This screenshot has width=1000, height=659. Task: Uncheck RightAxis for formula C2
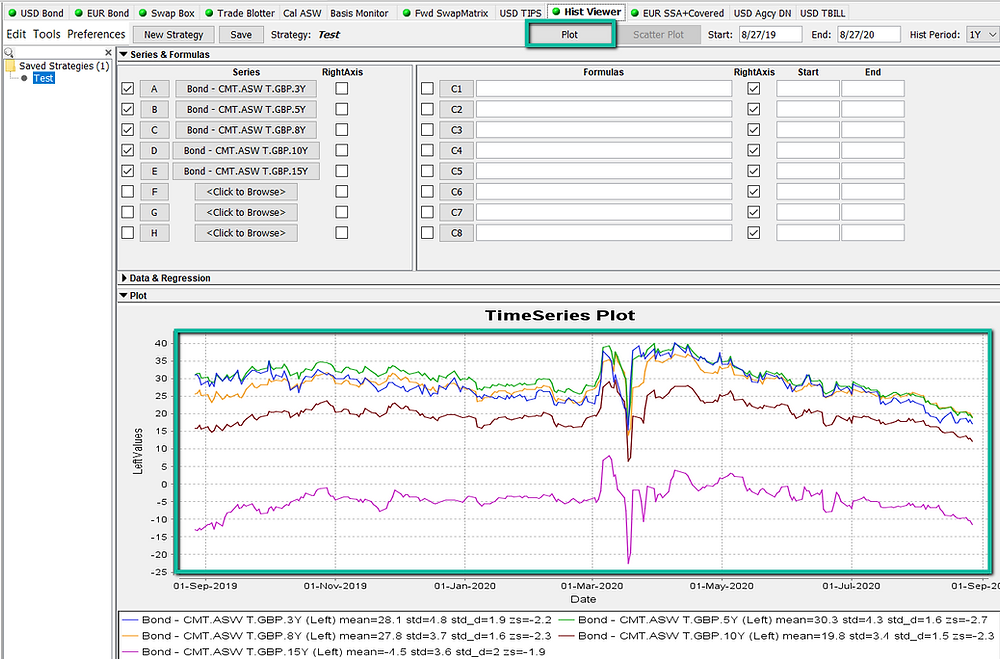pyautogui.click(x=754, y=109)
